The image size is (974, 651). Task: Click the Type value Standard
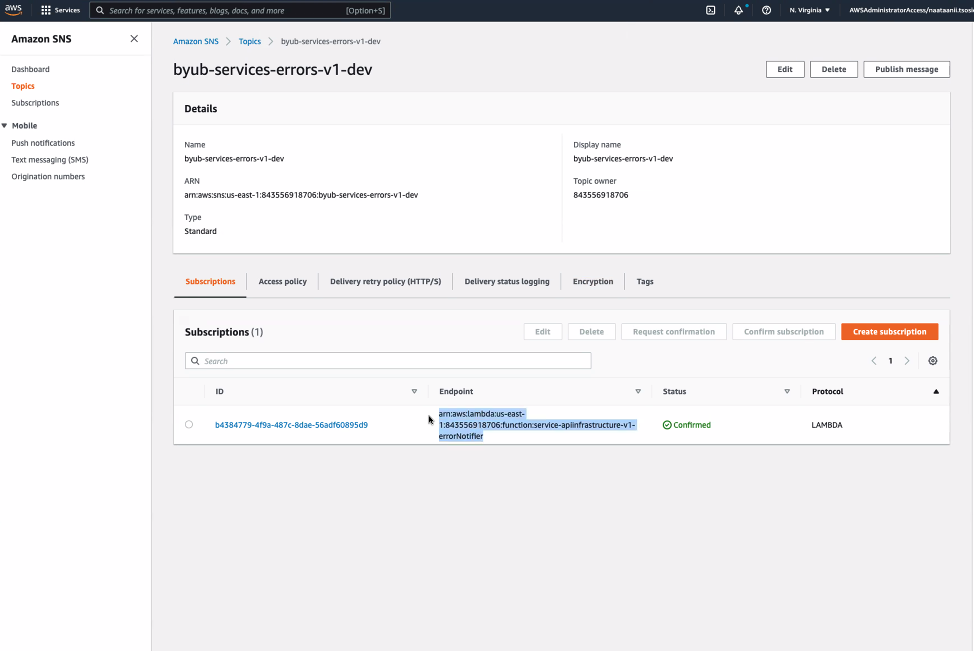(201, 231)
